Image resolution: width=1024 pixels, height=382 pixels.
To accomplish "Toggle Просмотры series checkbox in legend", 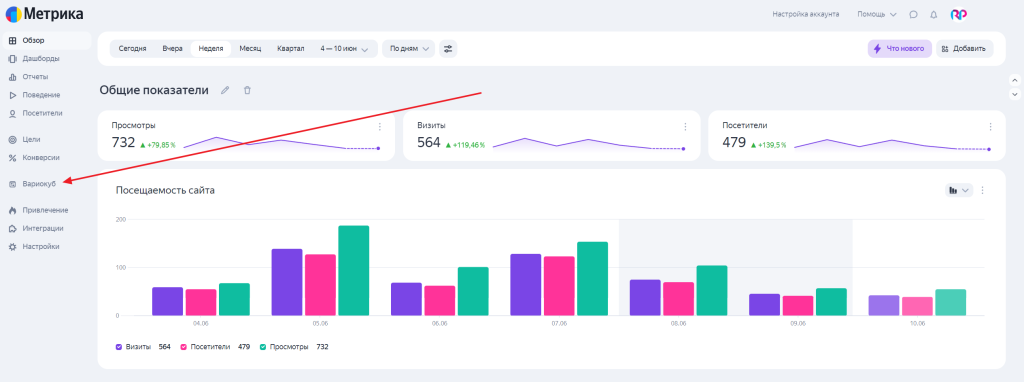I will pyautogui.click(x=263, y=347).
